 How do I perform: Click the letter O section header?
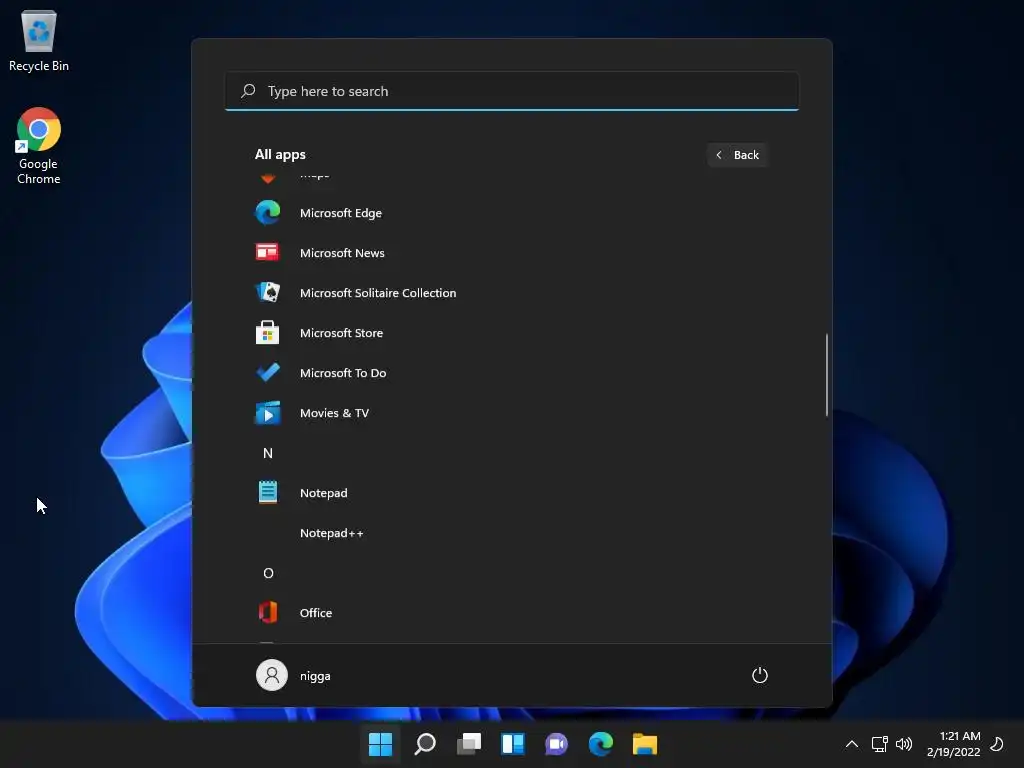click(268, 573)
